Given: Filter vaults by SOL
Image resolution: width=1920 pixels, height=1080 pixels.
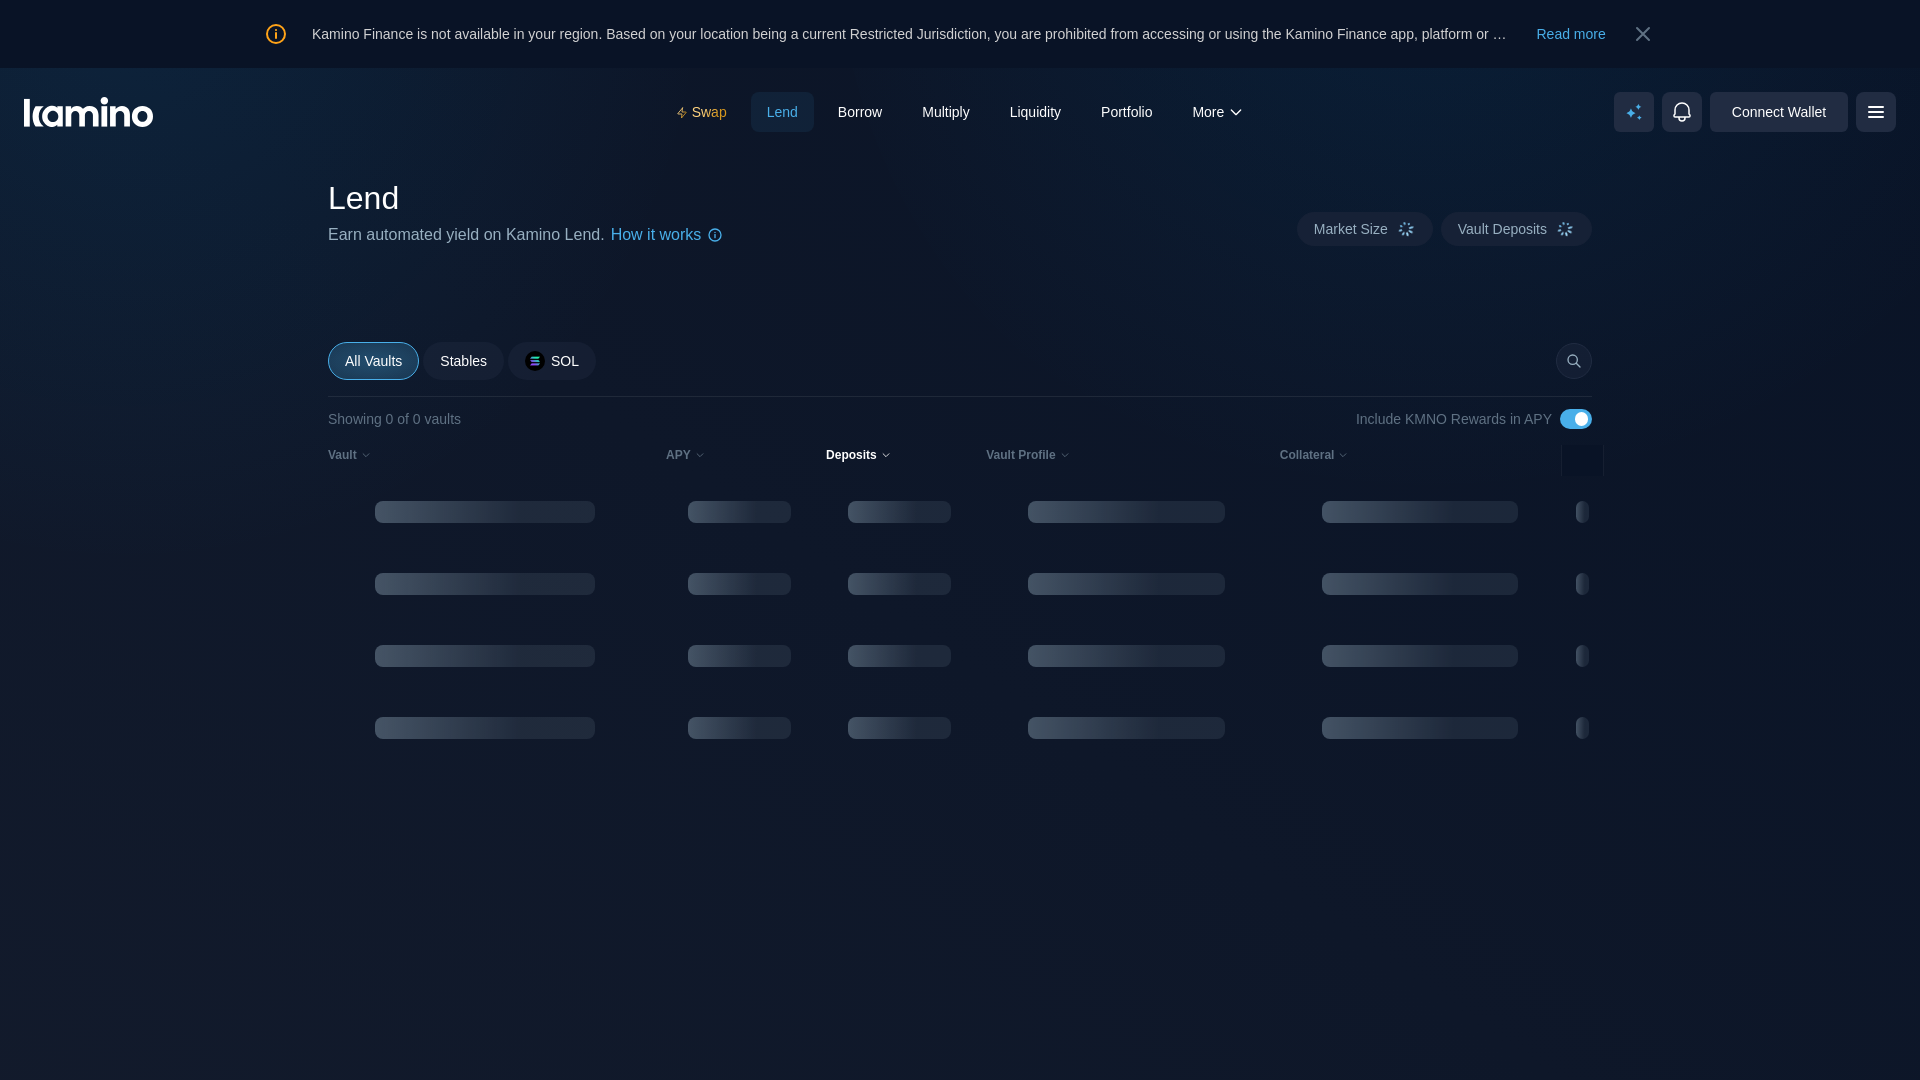Looking at the screenshot, I should (552, 361).
